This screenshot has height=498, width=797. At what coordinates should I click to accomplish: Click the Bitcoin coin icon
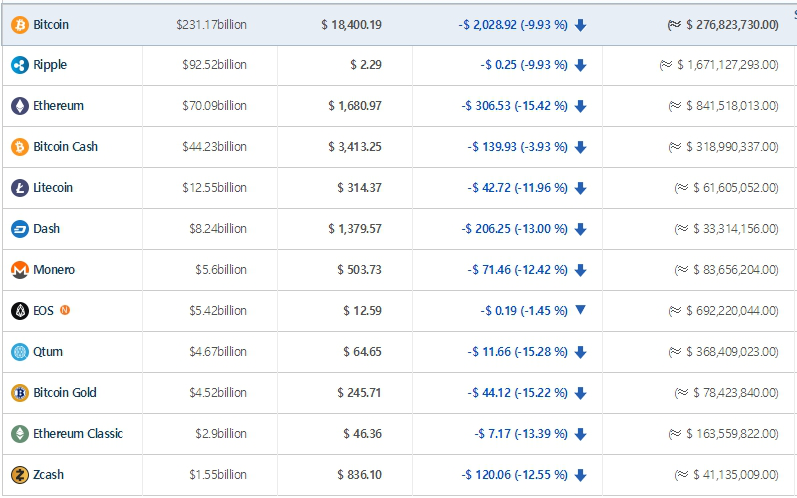[x=19, y=24]
